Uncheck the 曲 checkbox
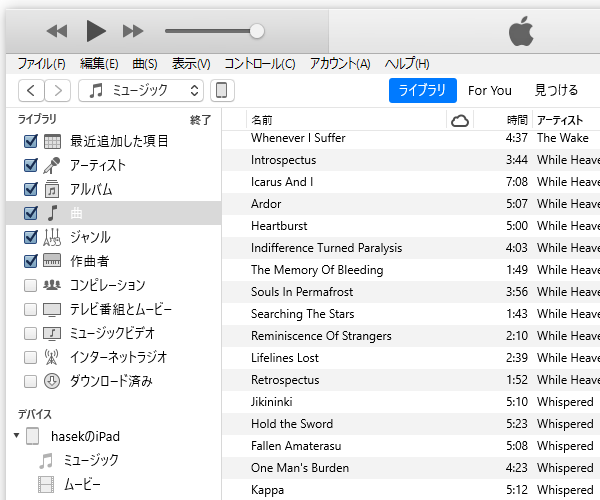600x500 pixels. pos(31,213)
